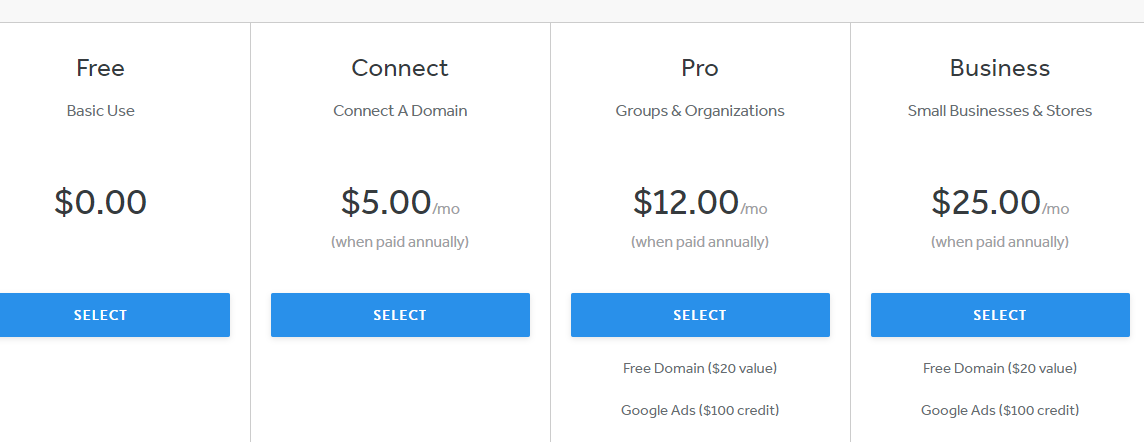Click the Free plan heading

101,68
